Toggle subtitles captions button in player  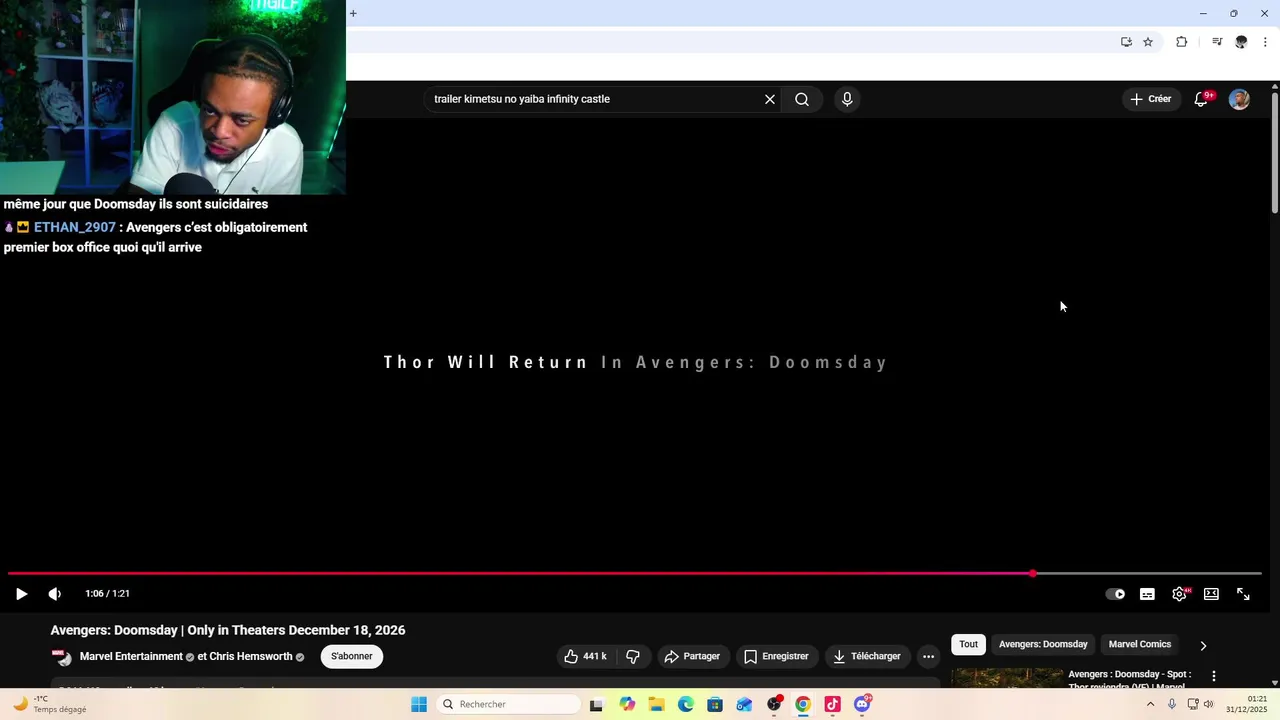pos(1147,594)
